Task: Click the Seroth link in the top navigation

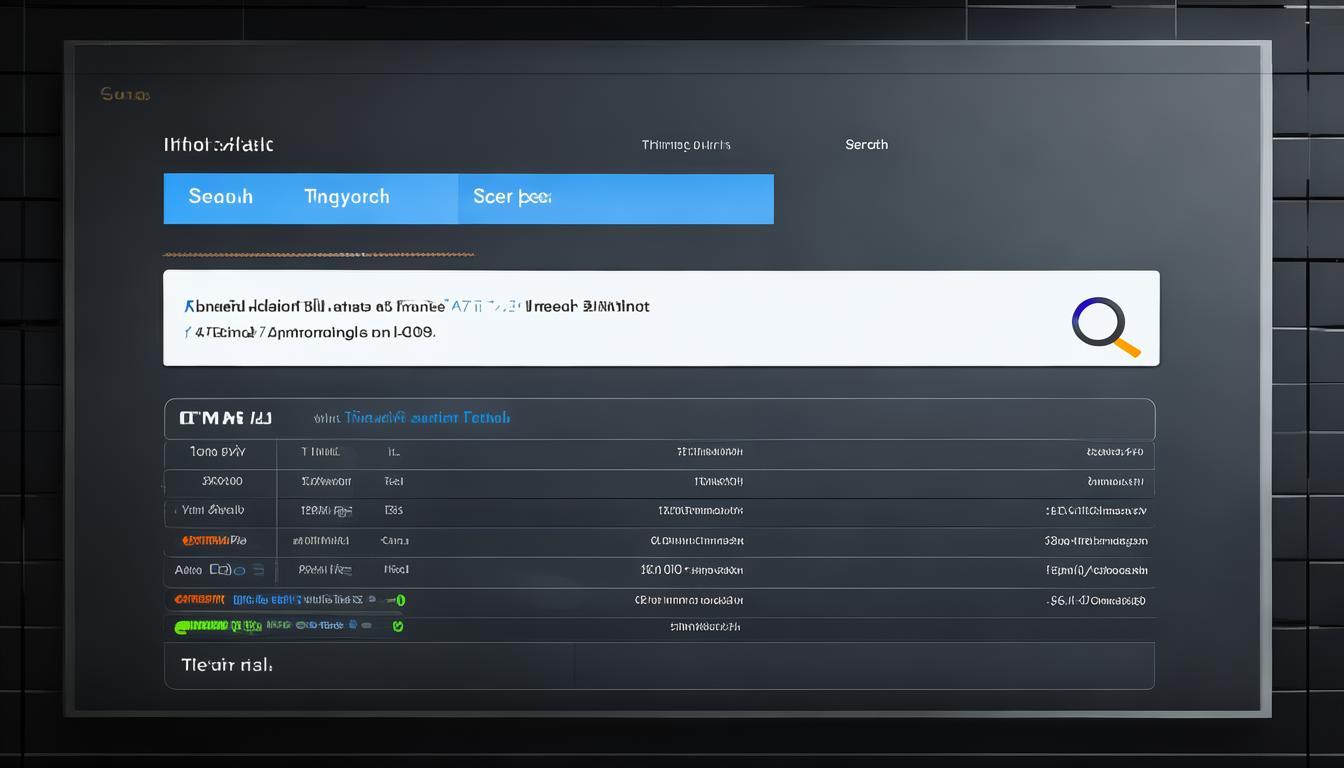Action: pos(866,145)
